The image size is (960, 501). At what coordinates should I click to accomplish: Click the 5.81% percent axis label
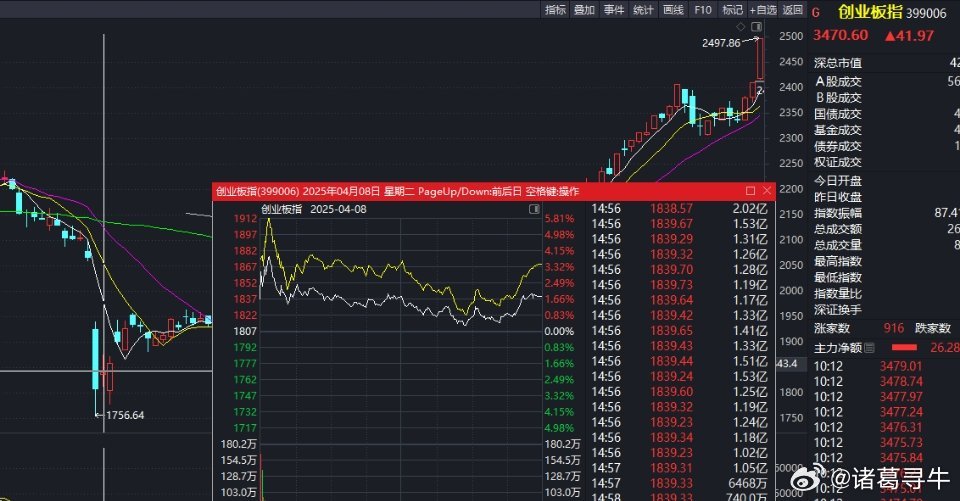click(560, 219)
